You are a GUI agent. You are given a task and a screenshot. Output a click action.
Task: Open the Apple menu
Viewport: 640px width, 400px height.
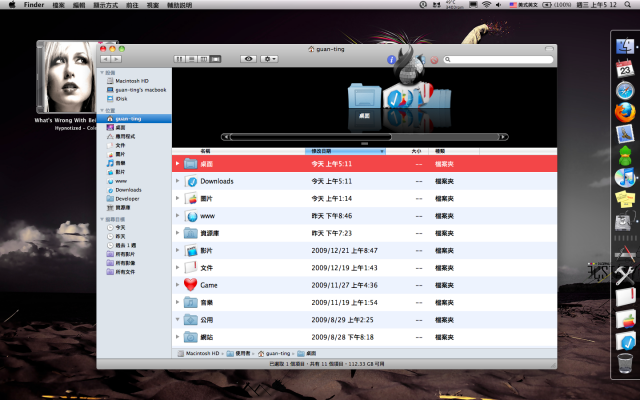[12, 5]
